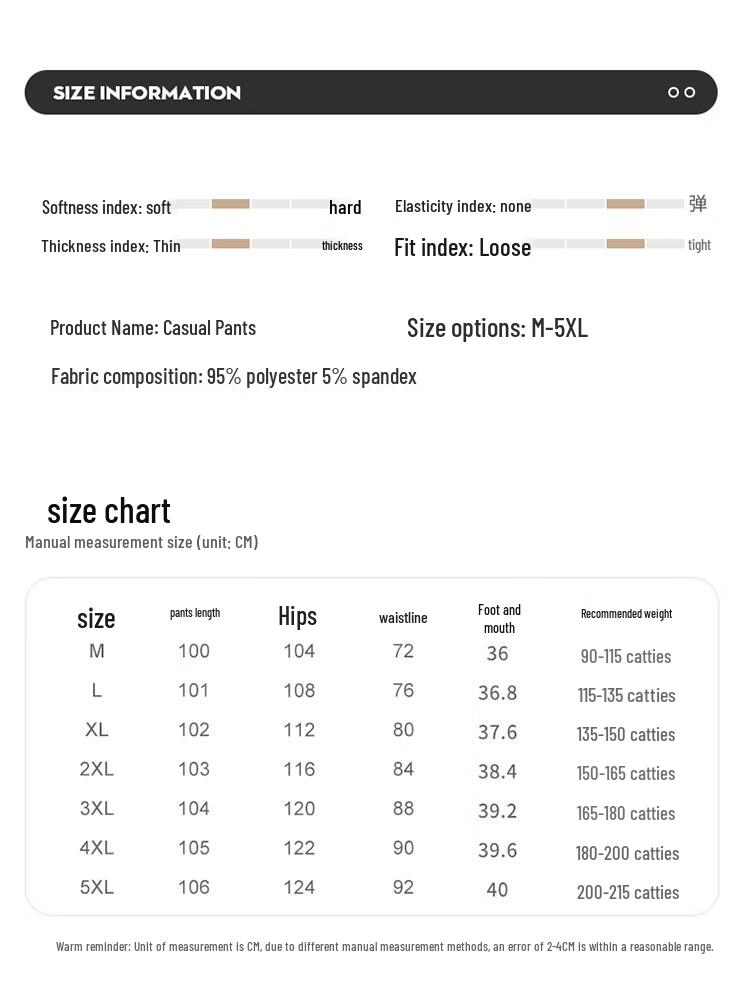Click the Foot and mouth column header
The image size is (750, 1000).
coord(499,618)
